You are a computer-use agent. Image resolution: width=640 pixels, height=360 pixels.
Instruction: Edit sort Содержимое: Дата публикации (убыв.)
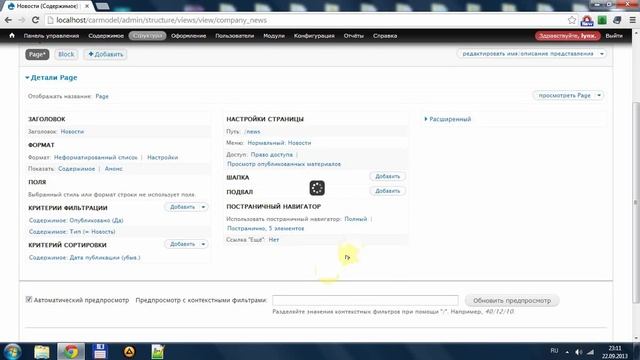pyautogui.click(x=84, y=258)
